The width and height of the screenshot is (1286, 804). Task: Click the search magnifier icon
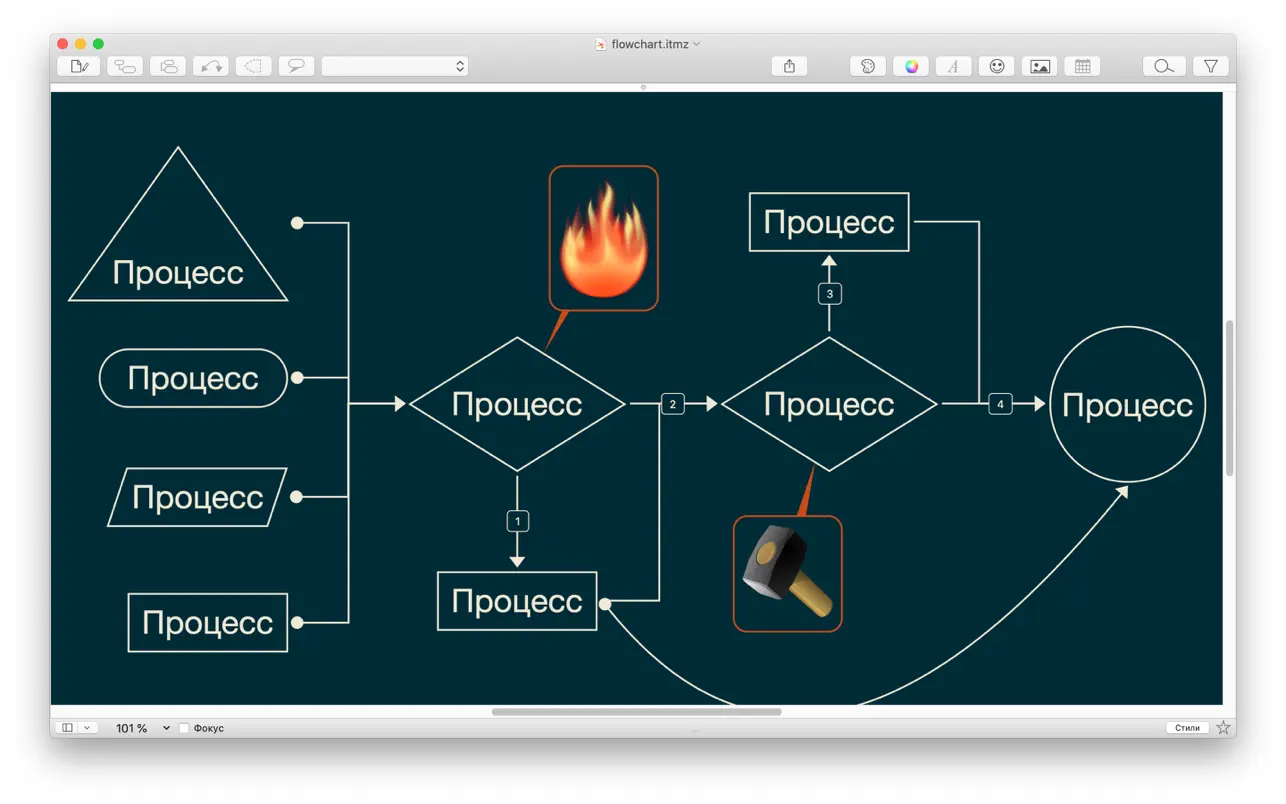point(1164,67)
